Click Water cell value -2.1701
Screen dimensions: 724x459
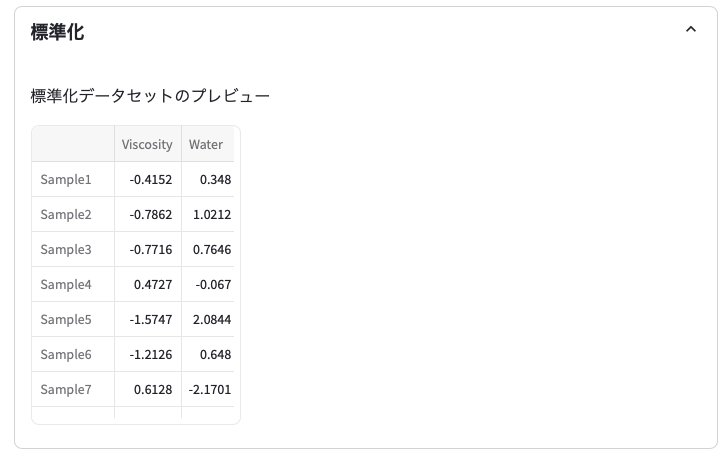(212, 390)
